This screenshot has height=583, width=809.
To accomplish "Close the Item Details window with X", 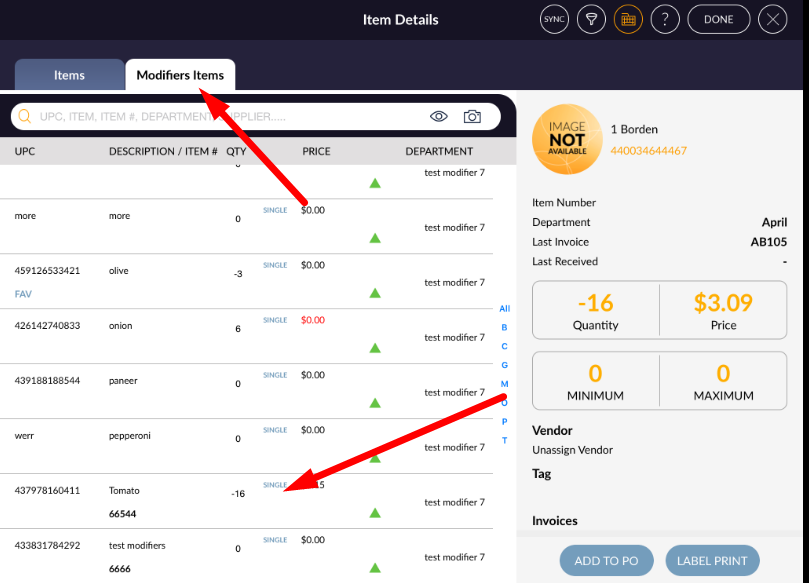I will (772, 19).
